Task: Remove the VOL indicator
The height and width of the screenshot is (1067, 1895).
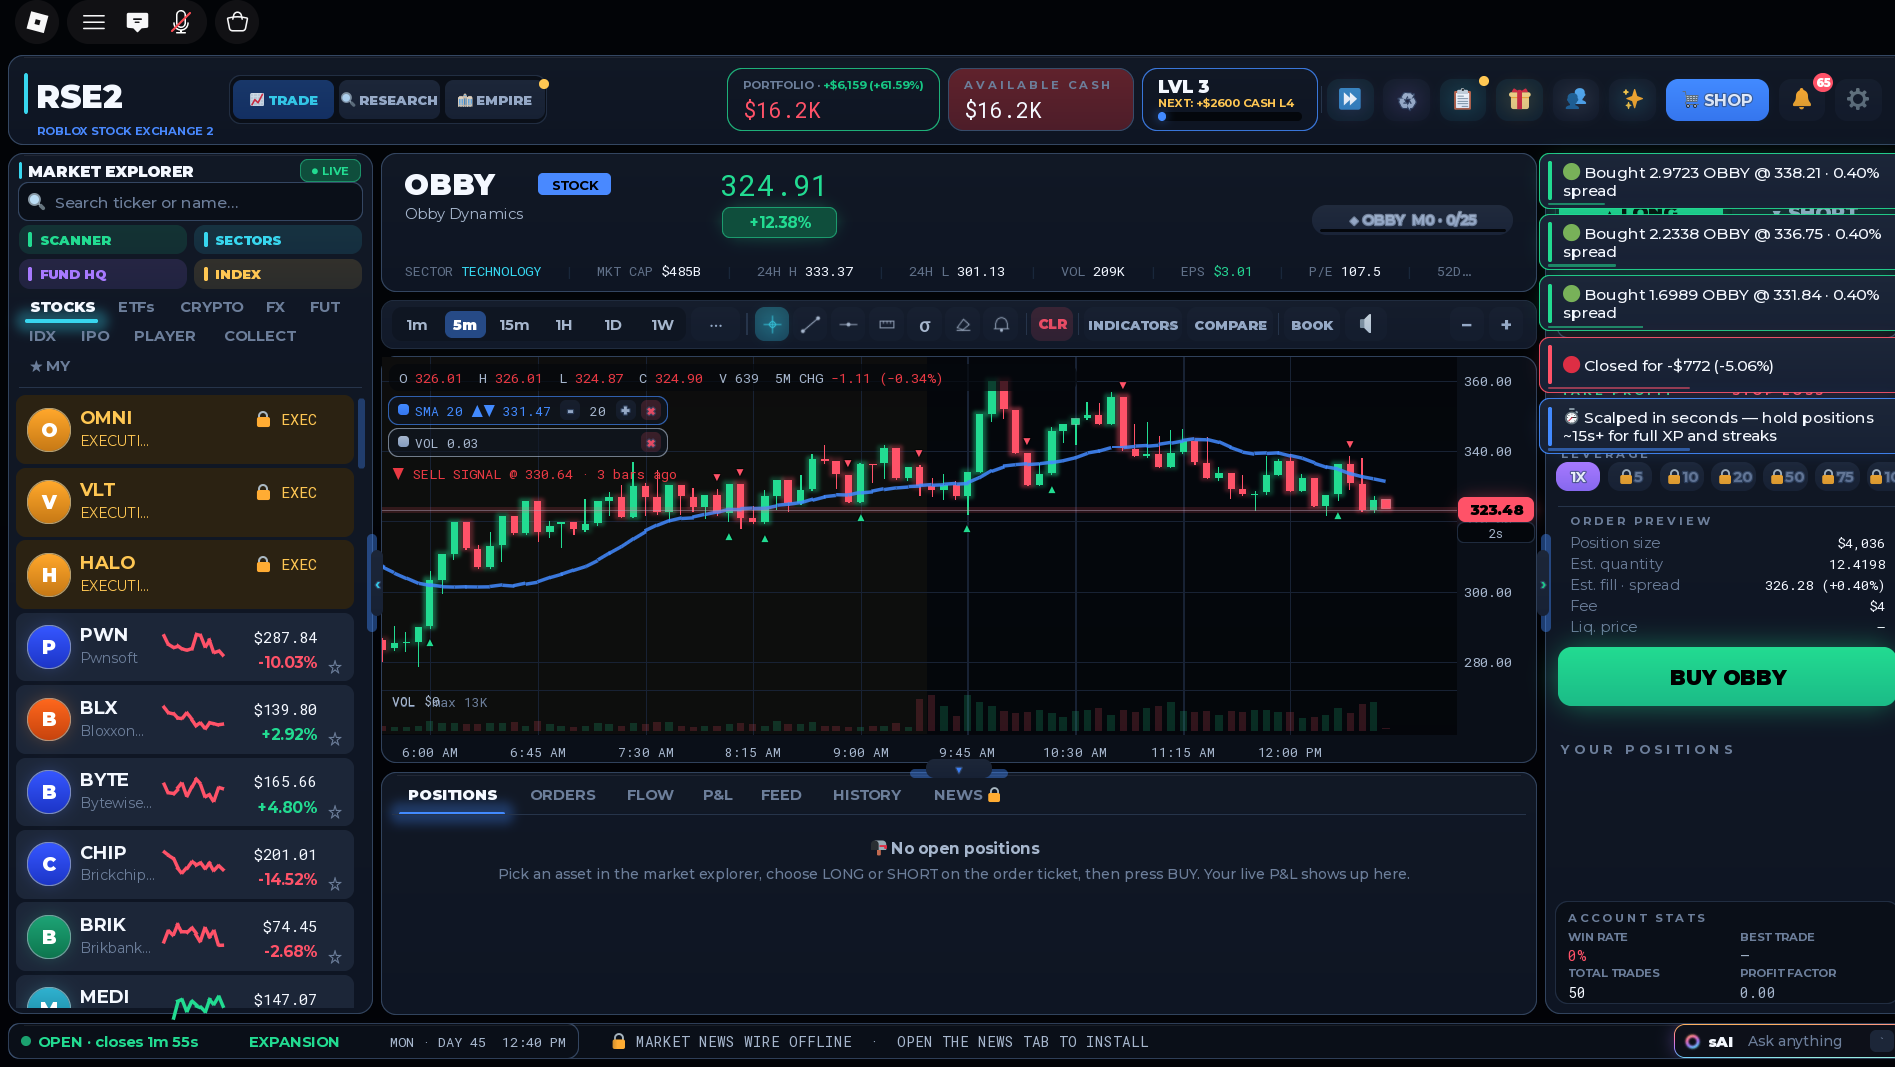Action: click(651, 443)
